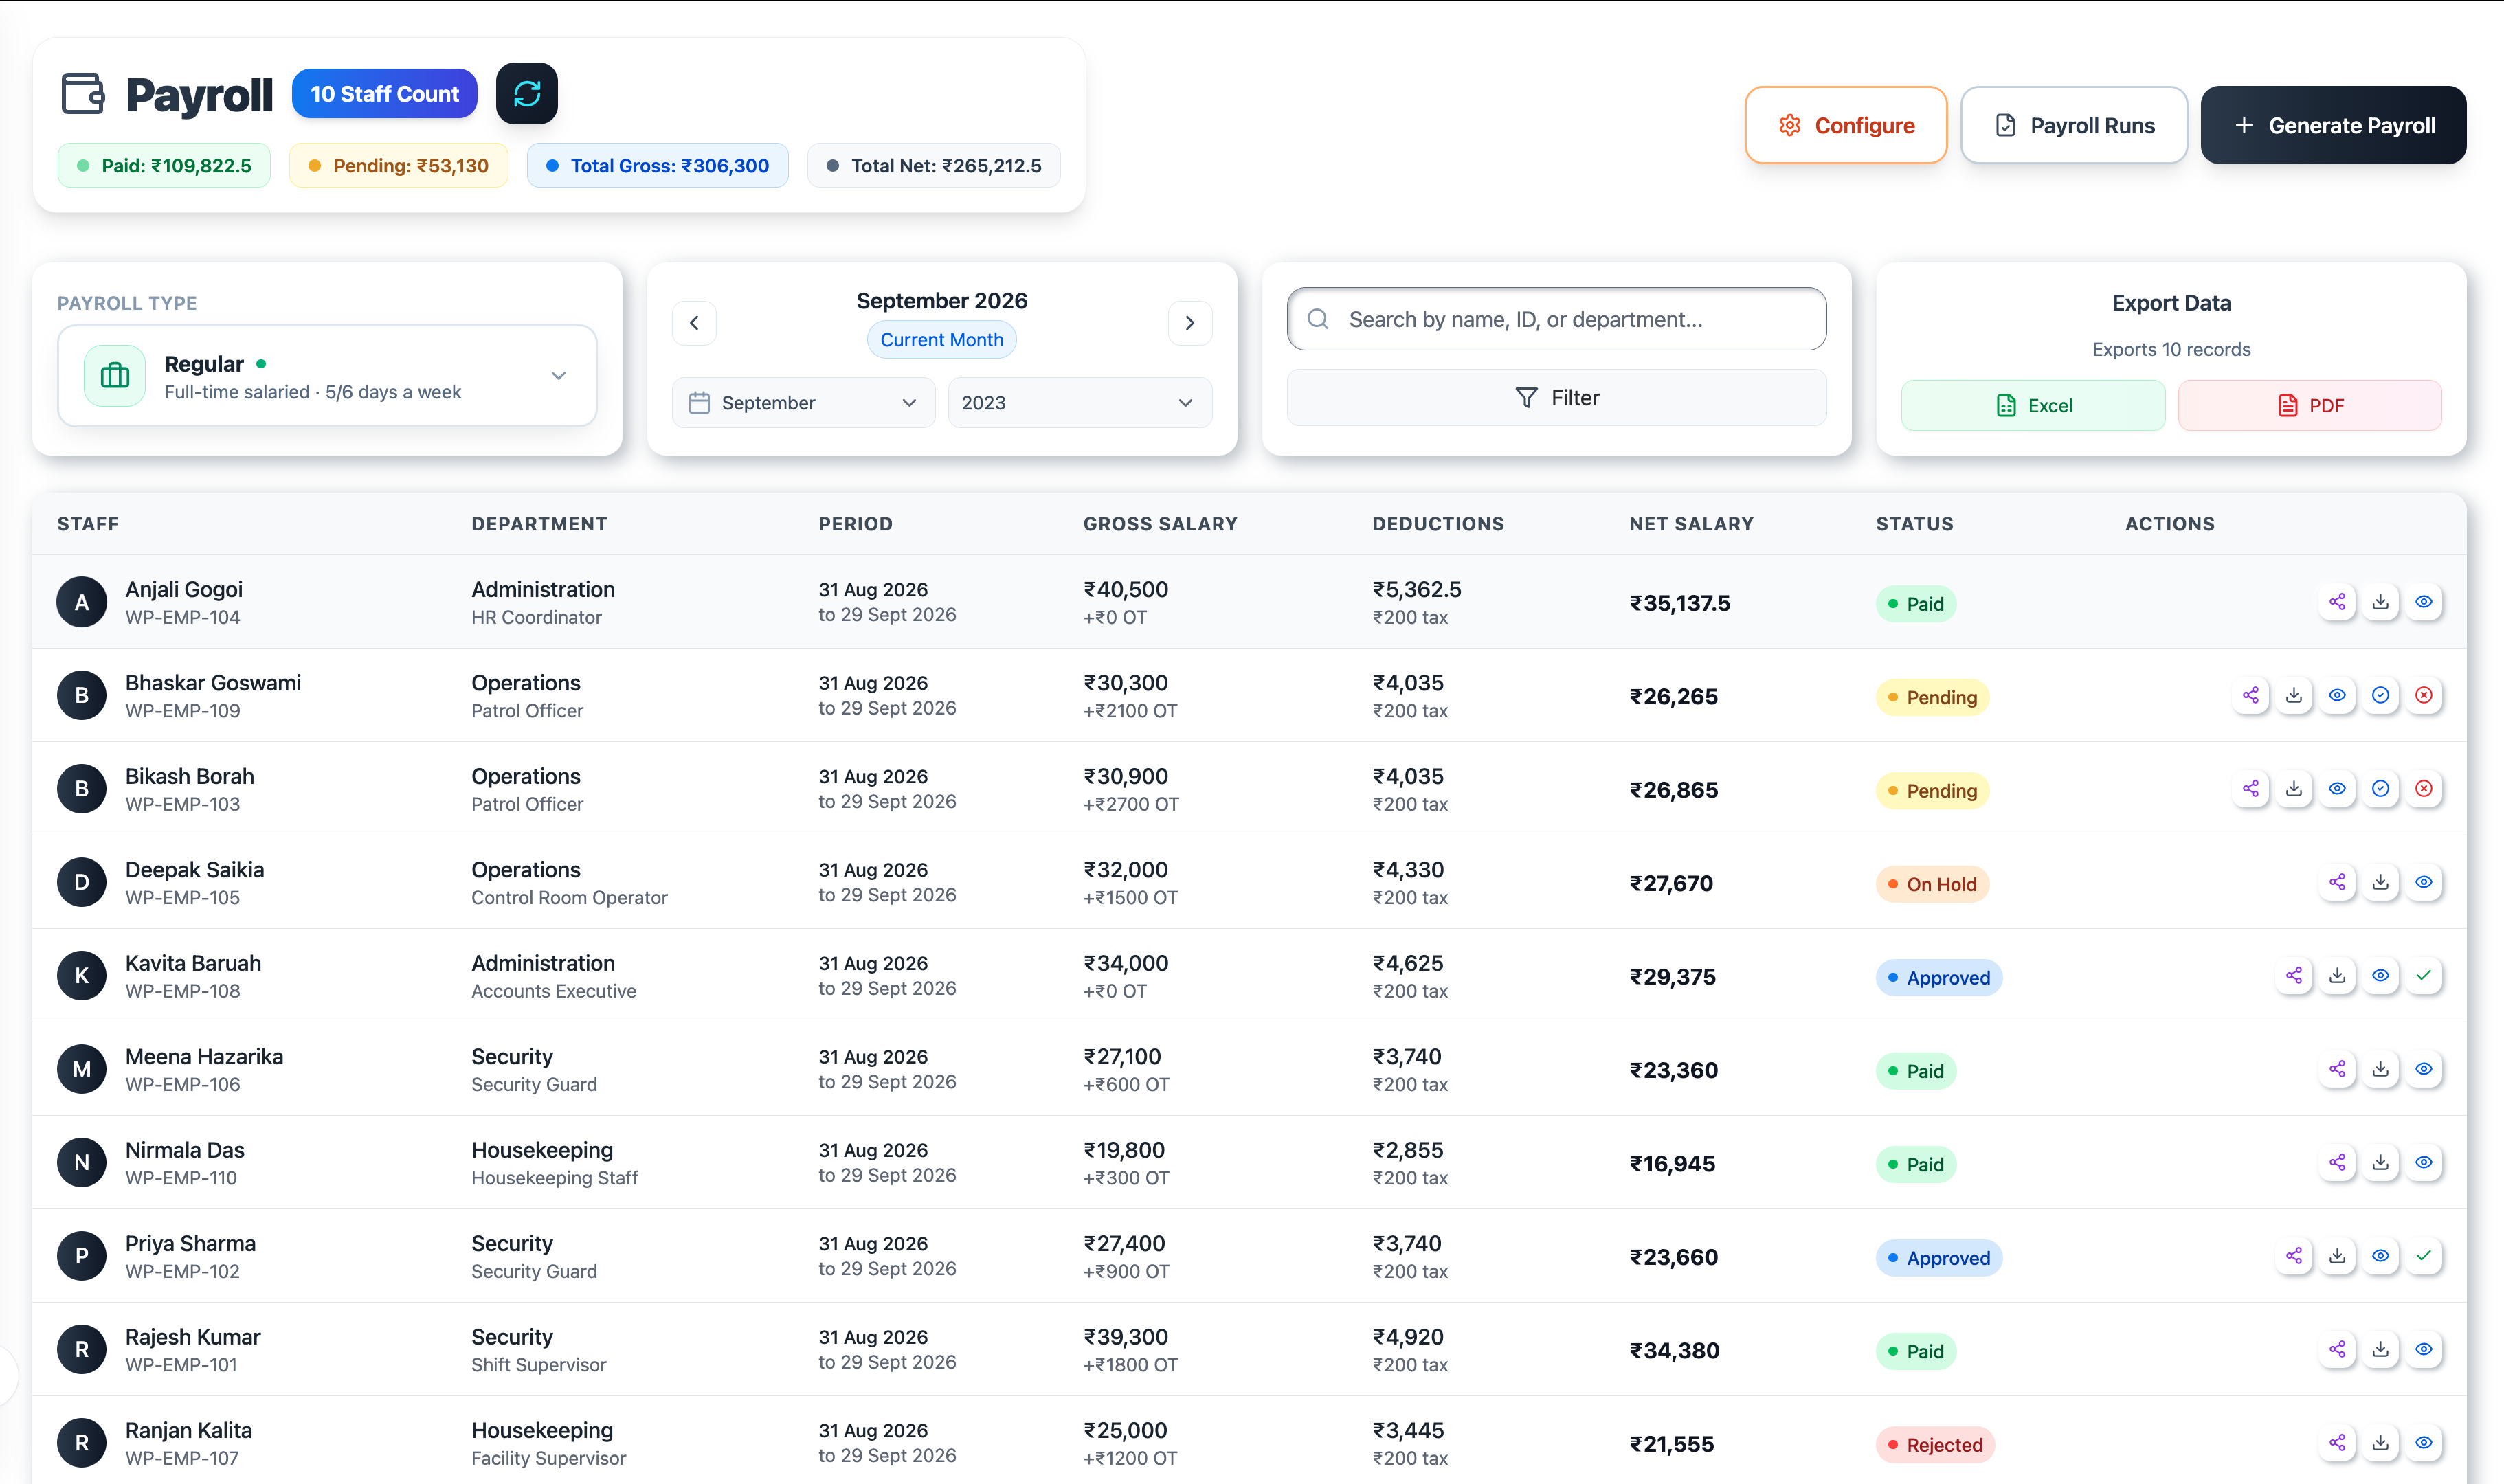Approve Bhaskar Goswami's pending payroll
Viewport: 2504px width, 1484px height.
coord(2381,695)
